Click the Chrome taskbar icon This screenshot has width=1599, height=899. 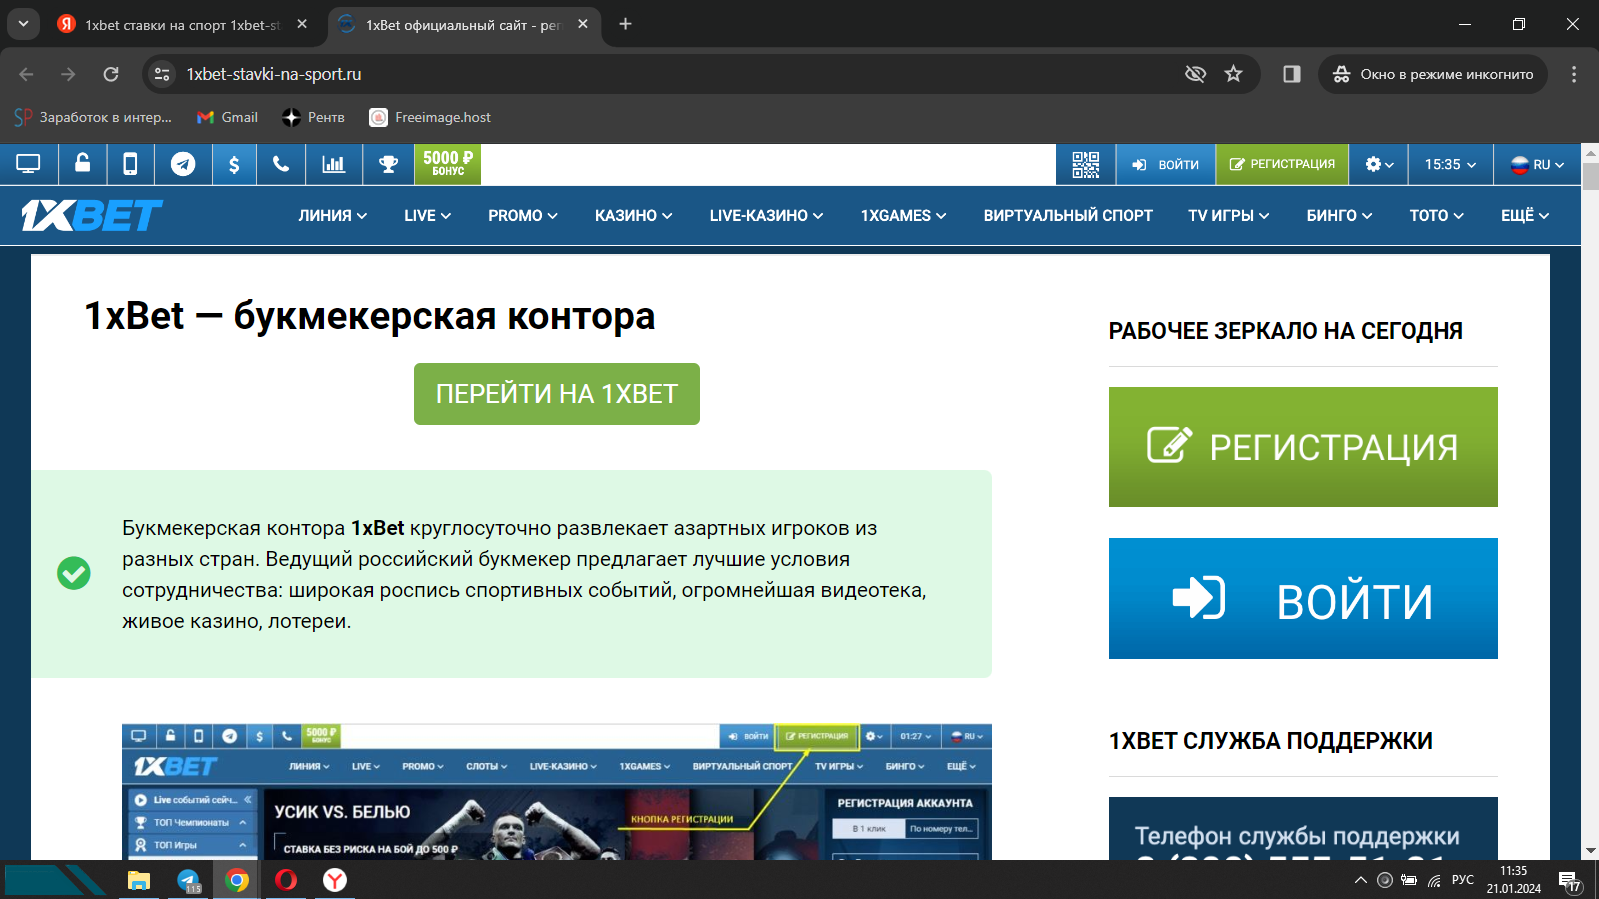[237, 880]
